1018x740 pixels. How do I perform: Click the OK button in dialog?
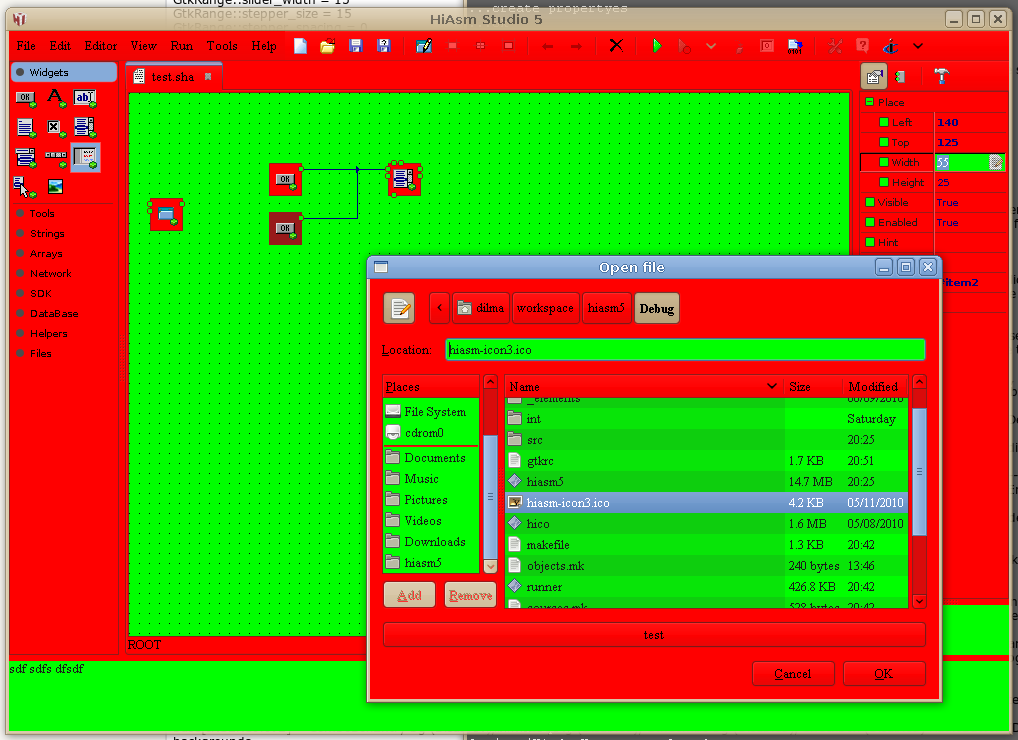point(883,673)
